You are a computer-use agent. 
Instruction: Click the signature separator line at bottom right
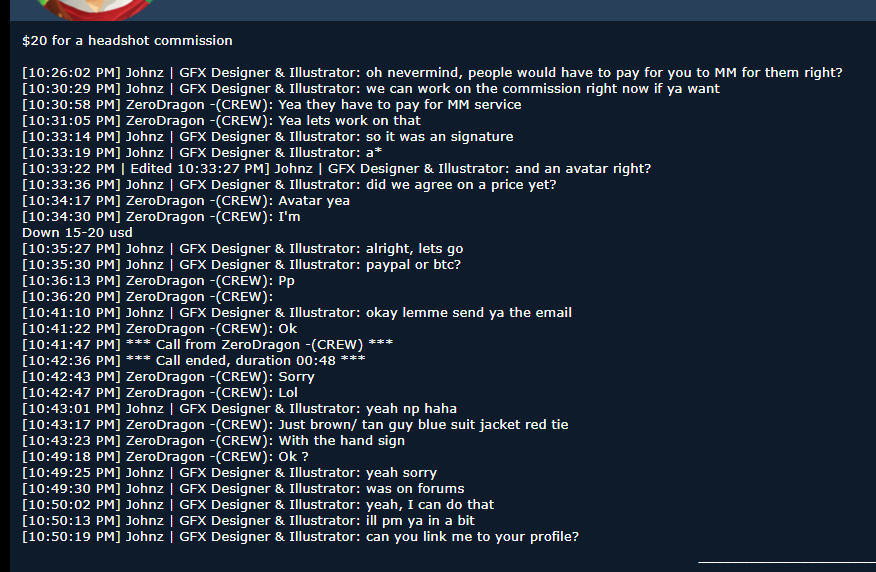(x=787, y=562)
